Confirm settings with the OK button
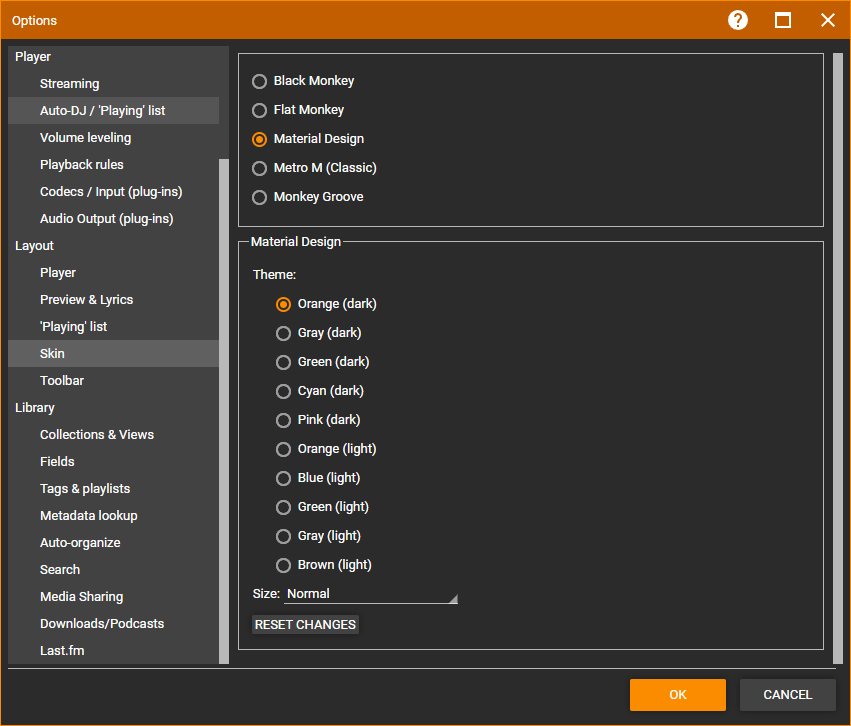851x726 pixels. pyautogui.click(x=677, y=695)
